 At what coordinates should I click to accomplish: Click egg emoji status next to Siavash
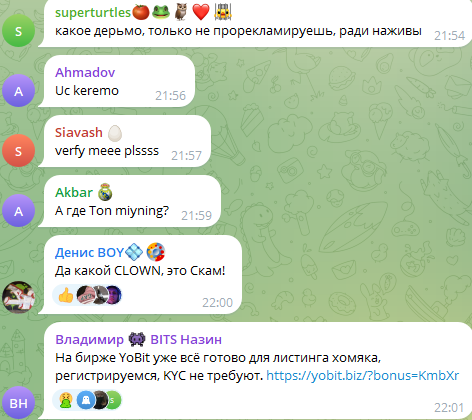pos(115,133)
